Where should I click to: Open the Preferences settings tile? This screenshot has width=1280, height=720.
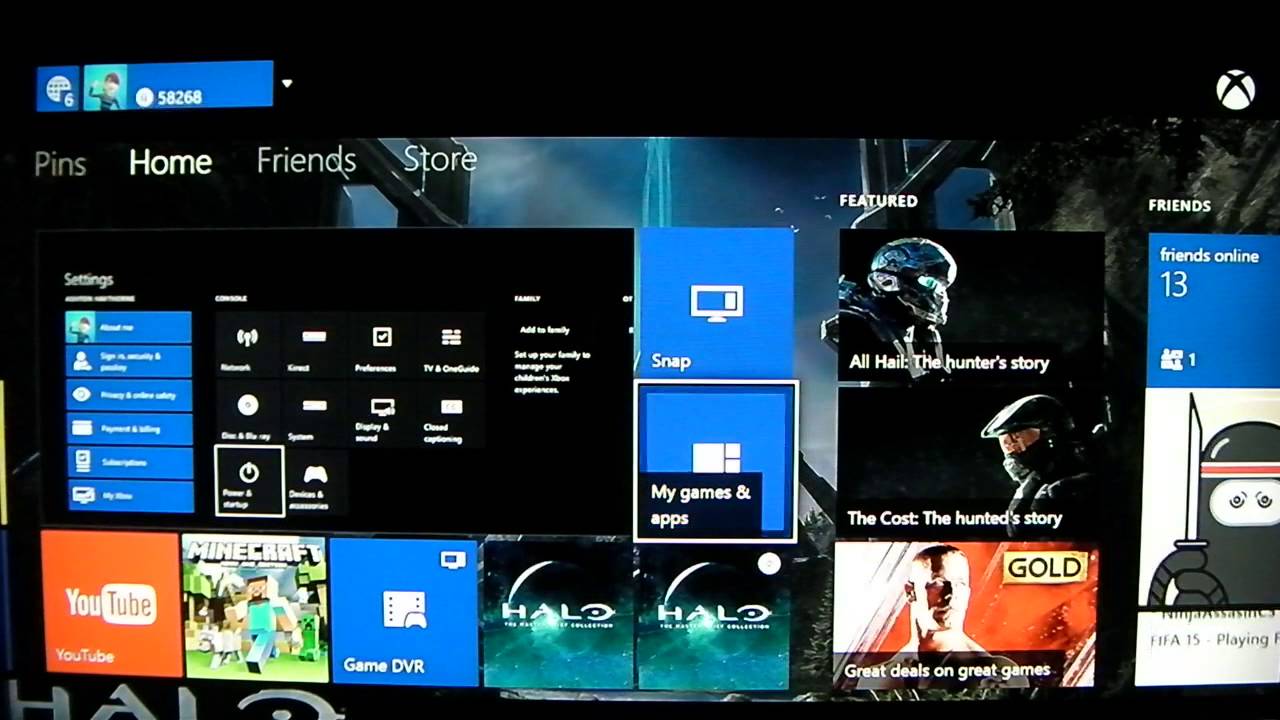click(x=382, y=345)
